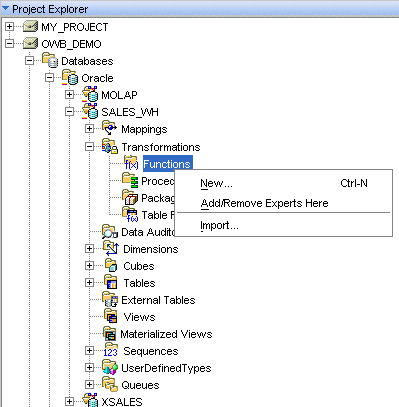Select the SALES_WH label
This screenshot has width=399, height=407.
(x=130, y=112)
